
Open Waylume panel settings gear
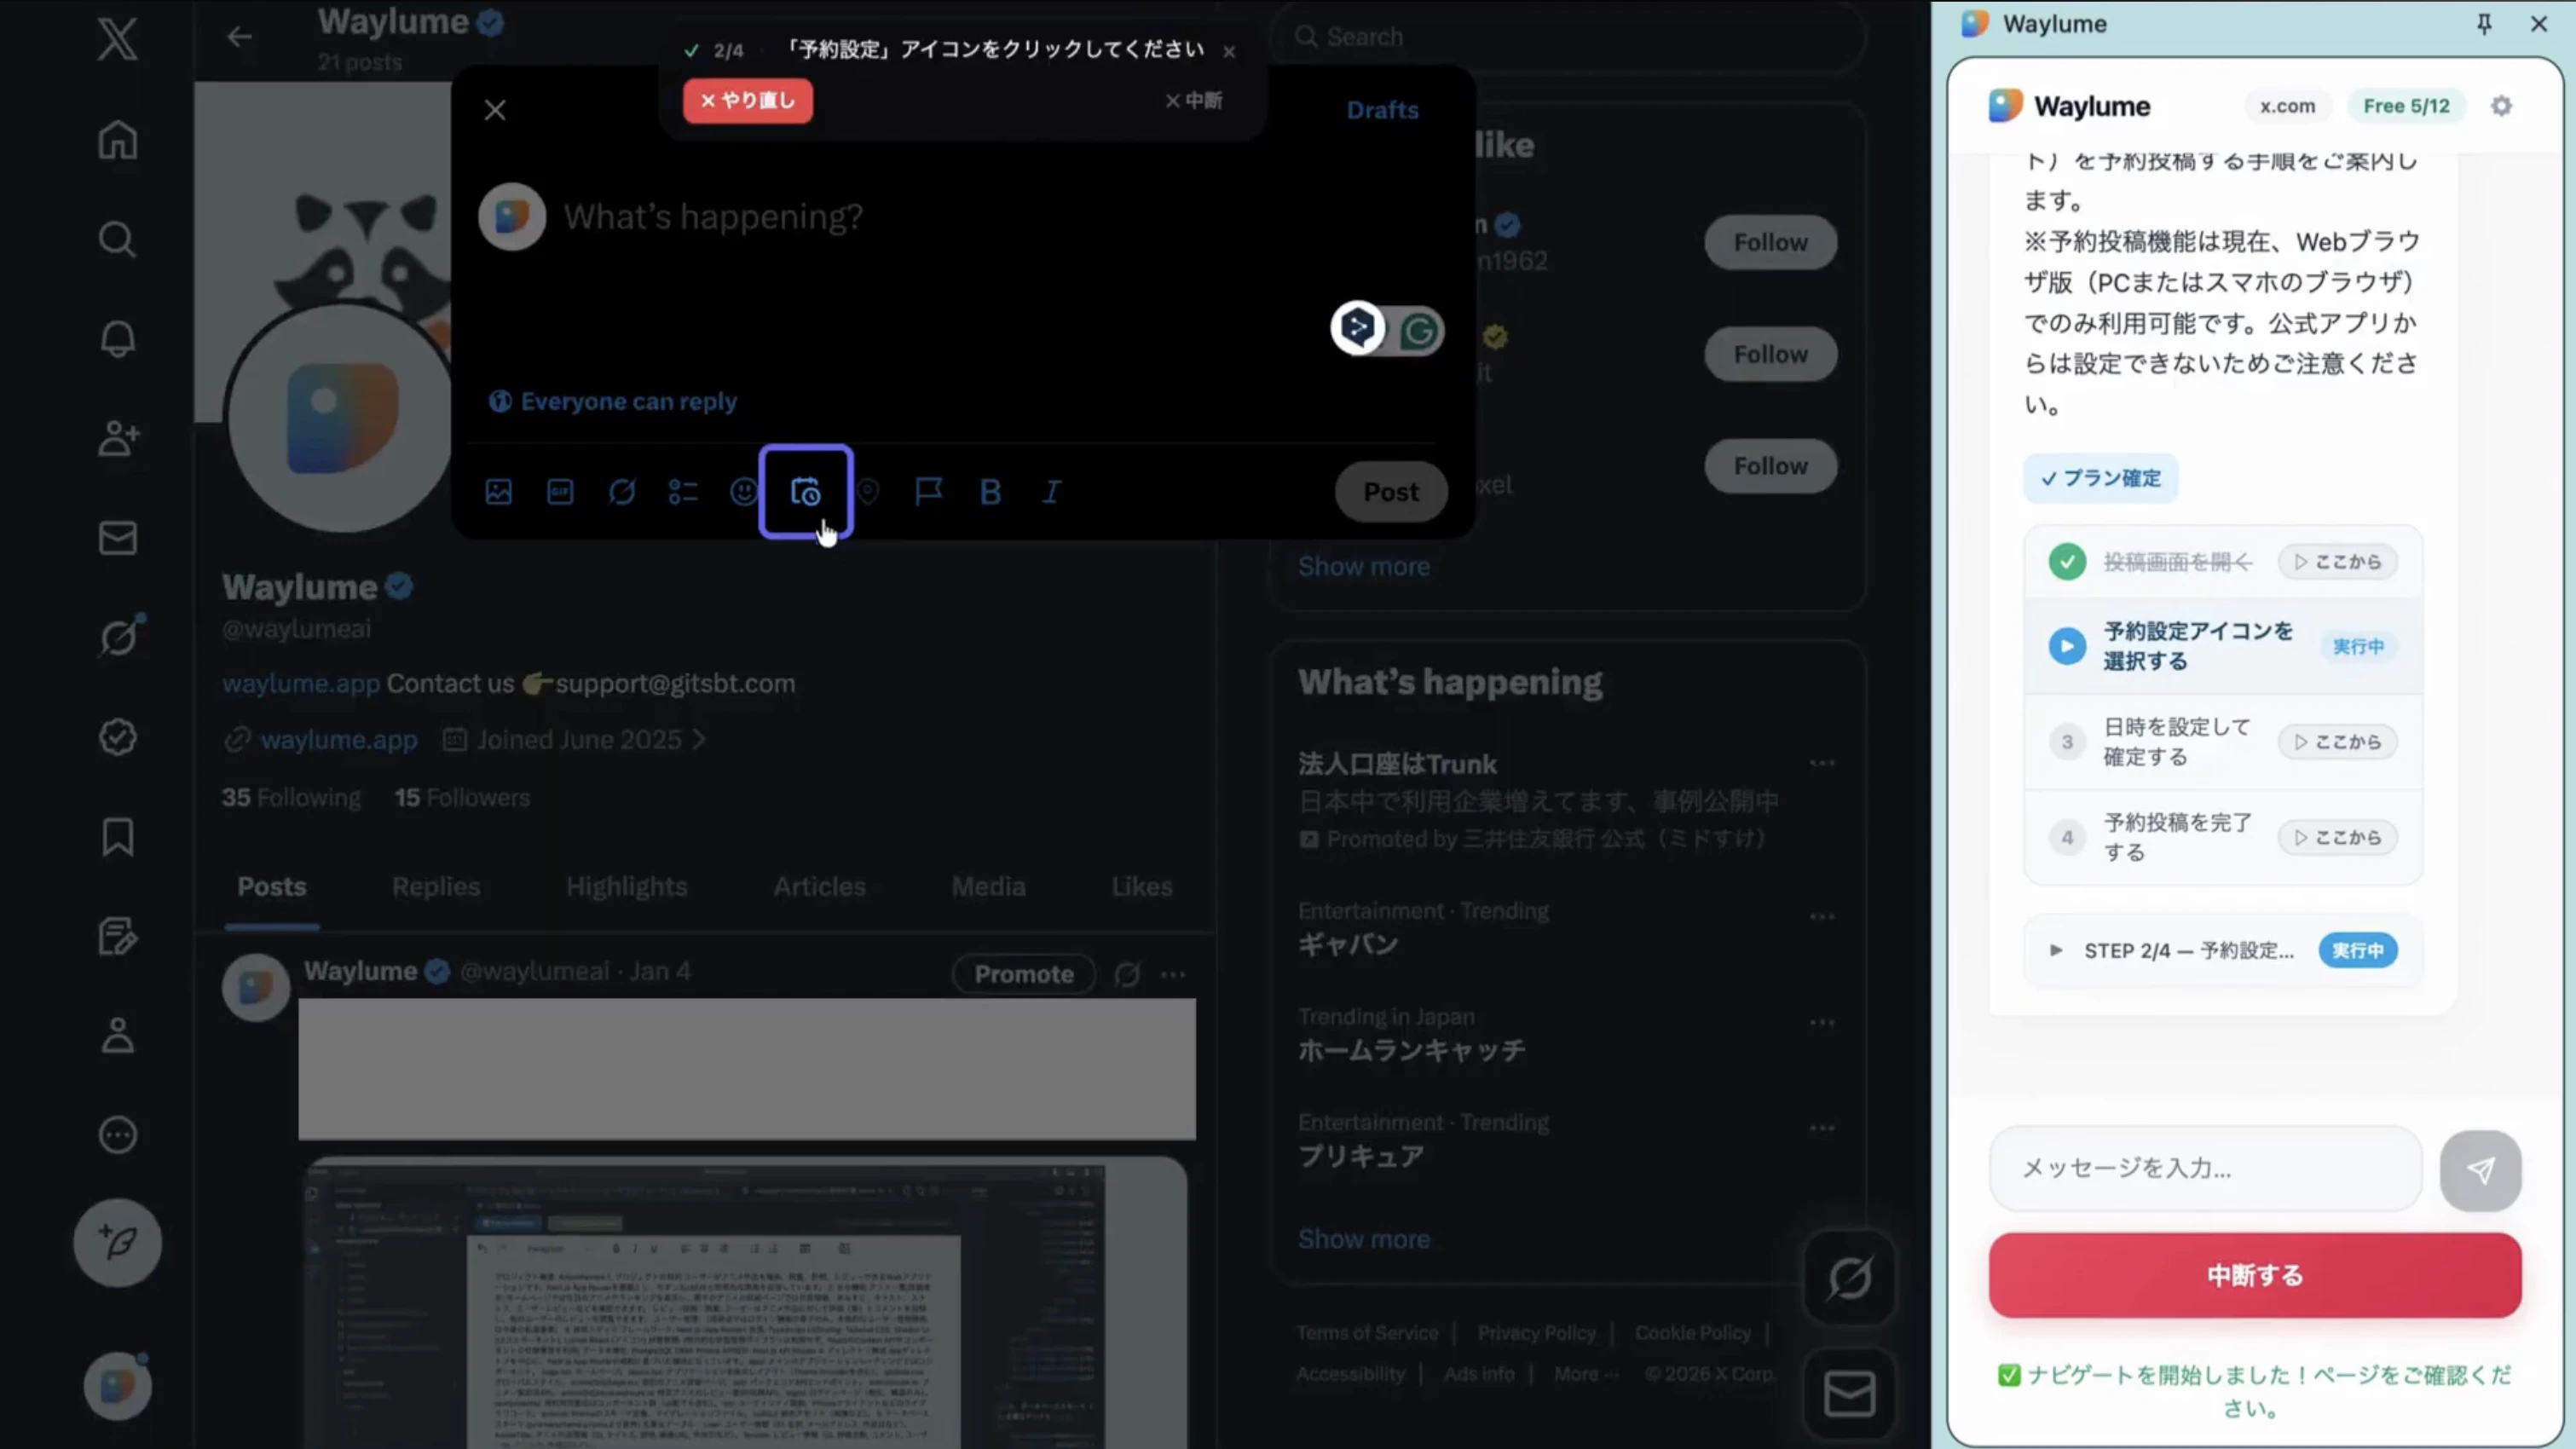2501,106
